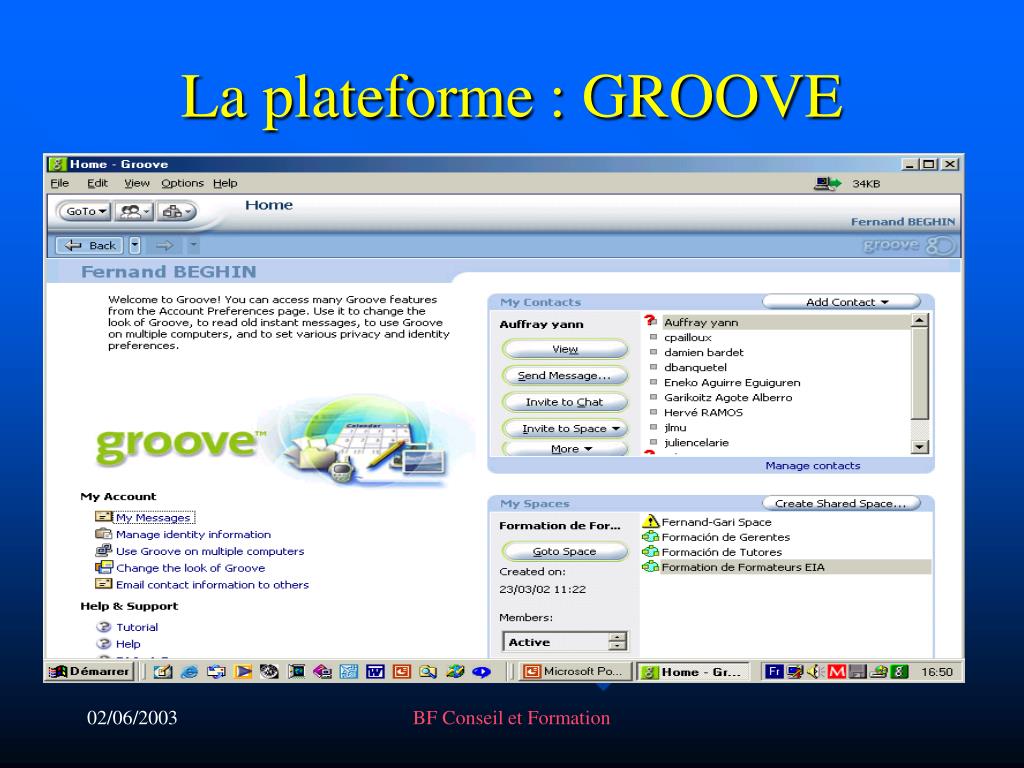Go Back using the Back button
Image resolution: width=1024 pixels, height=768 pixels.
tap(91, 246)
